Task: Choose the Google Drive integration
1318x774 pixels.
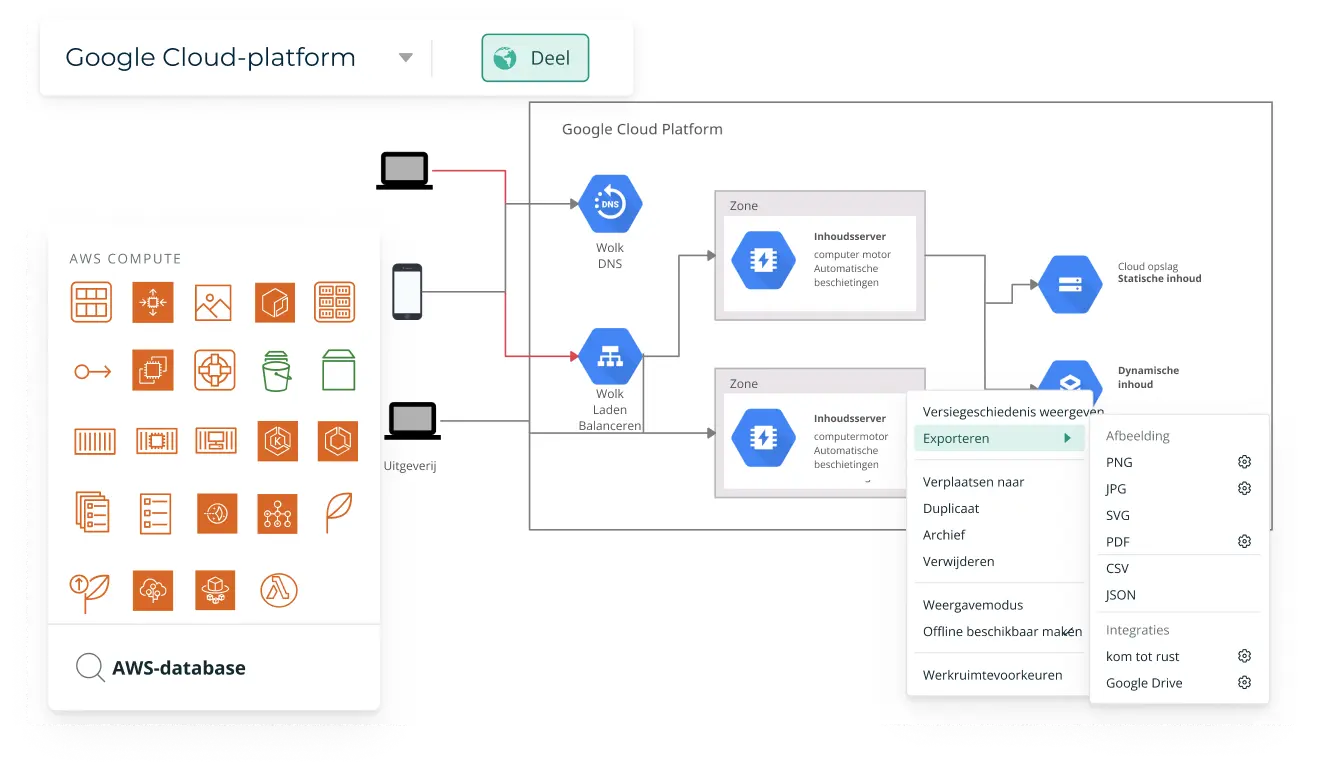Action: pyautogui.click(x=1144, y=683)
